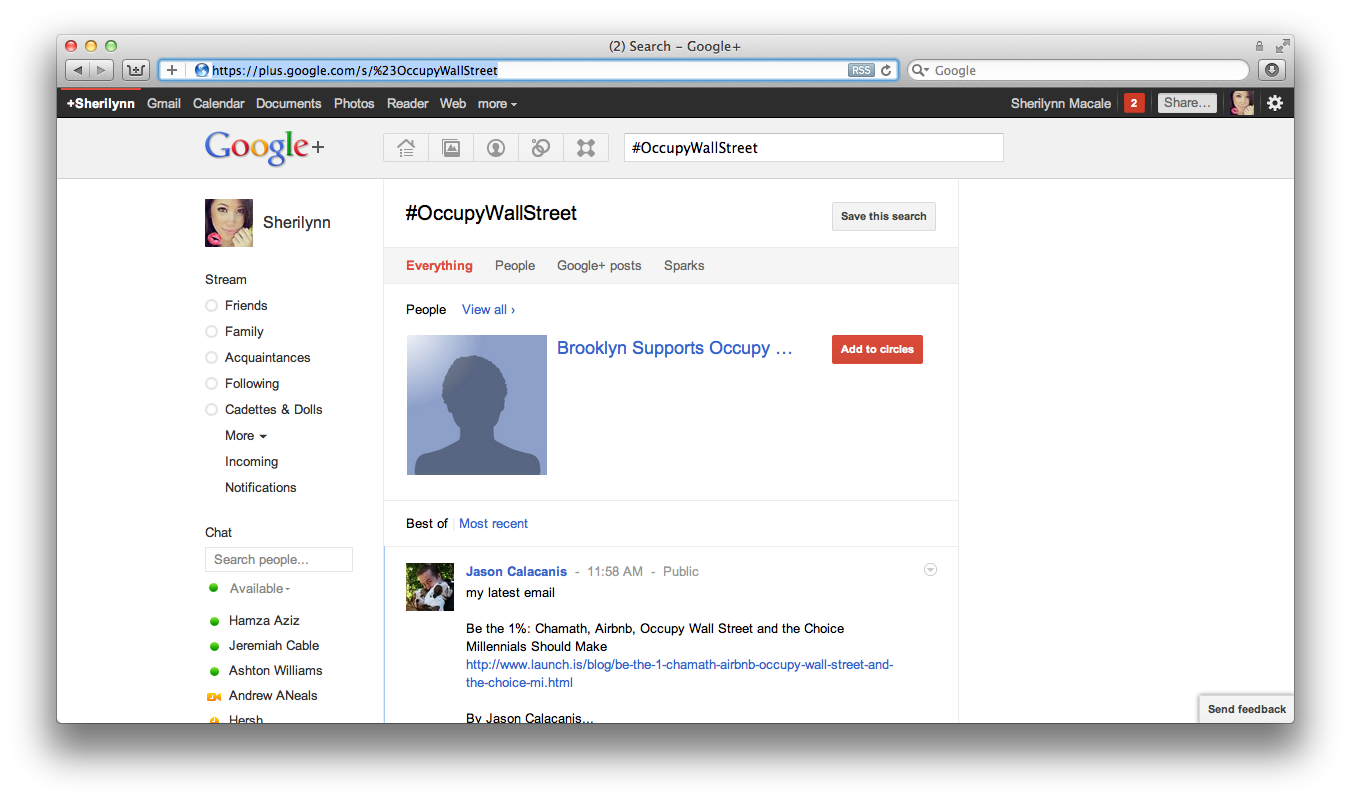Open Gmail from the Google bar
Screen dimensions: 1351x802
coord(164,104)
